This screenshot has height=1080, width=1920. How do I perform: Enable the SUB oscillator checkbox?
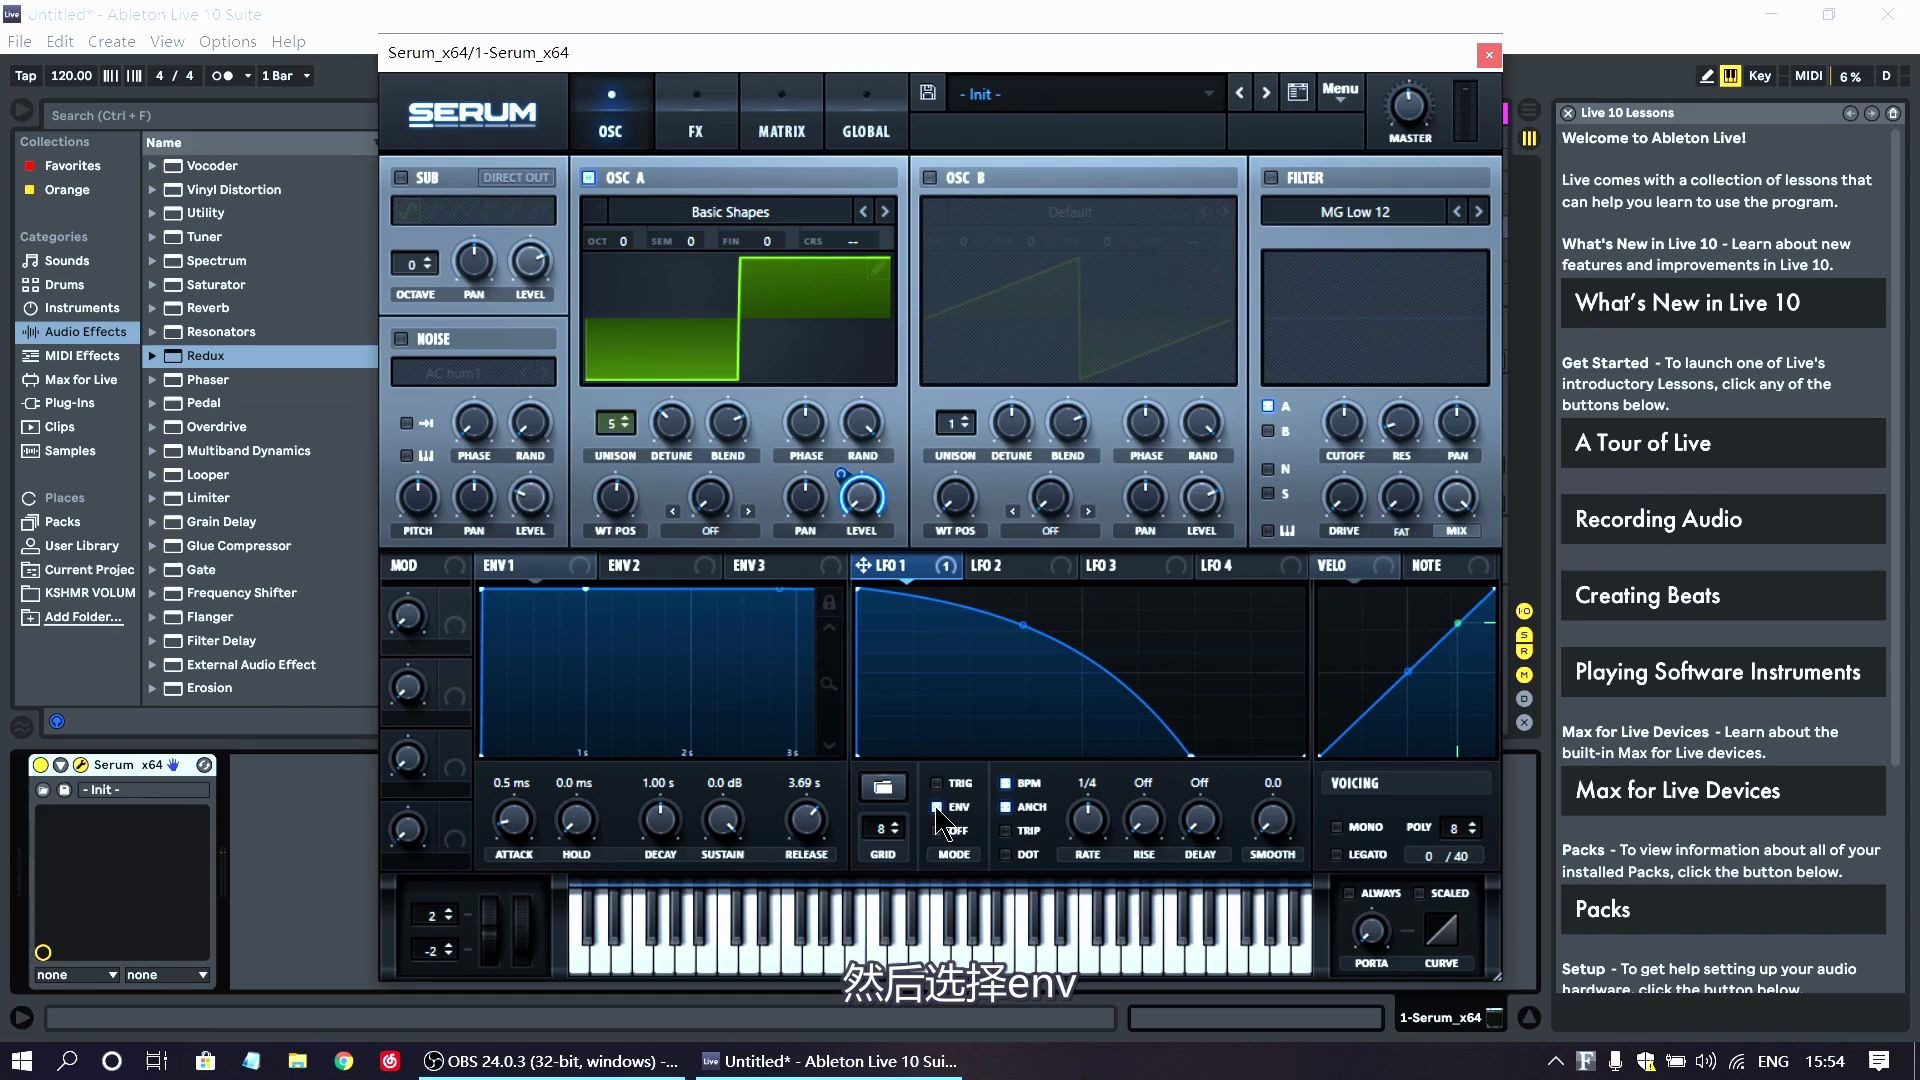point(401,178)
